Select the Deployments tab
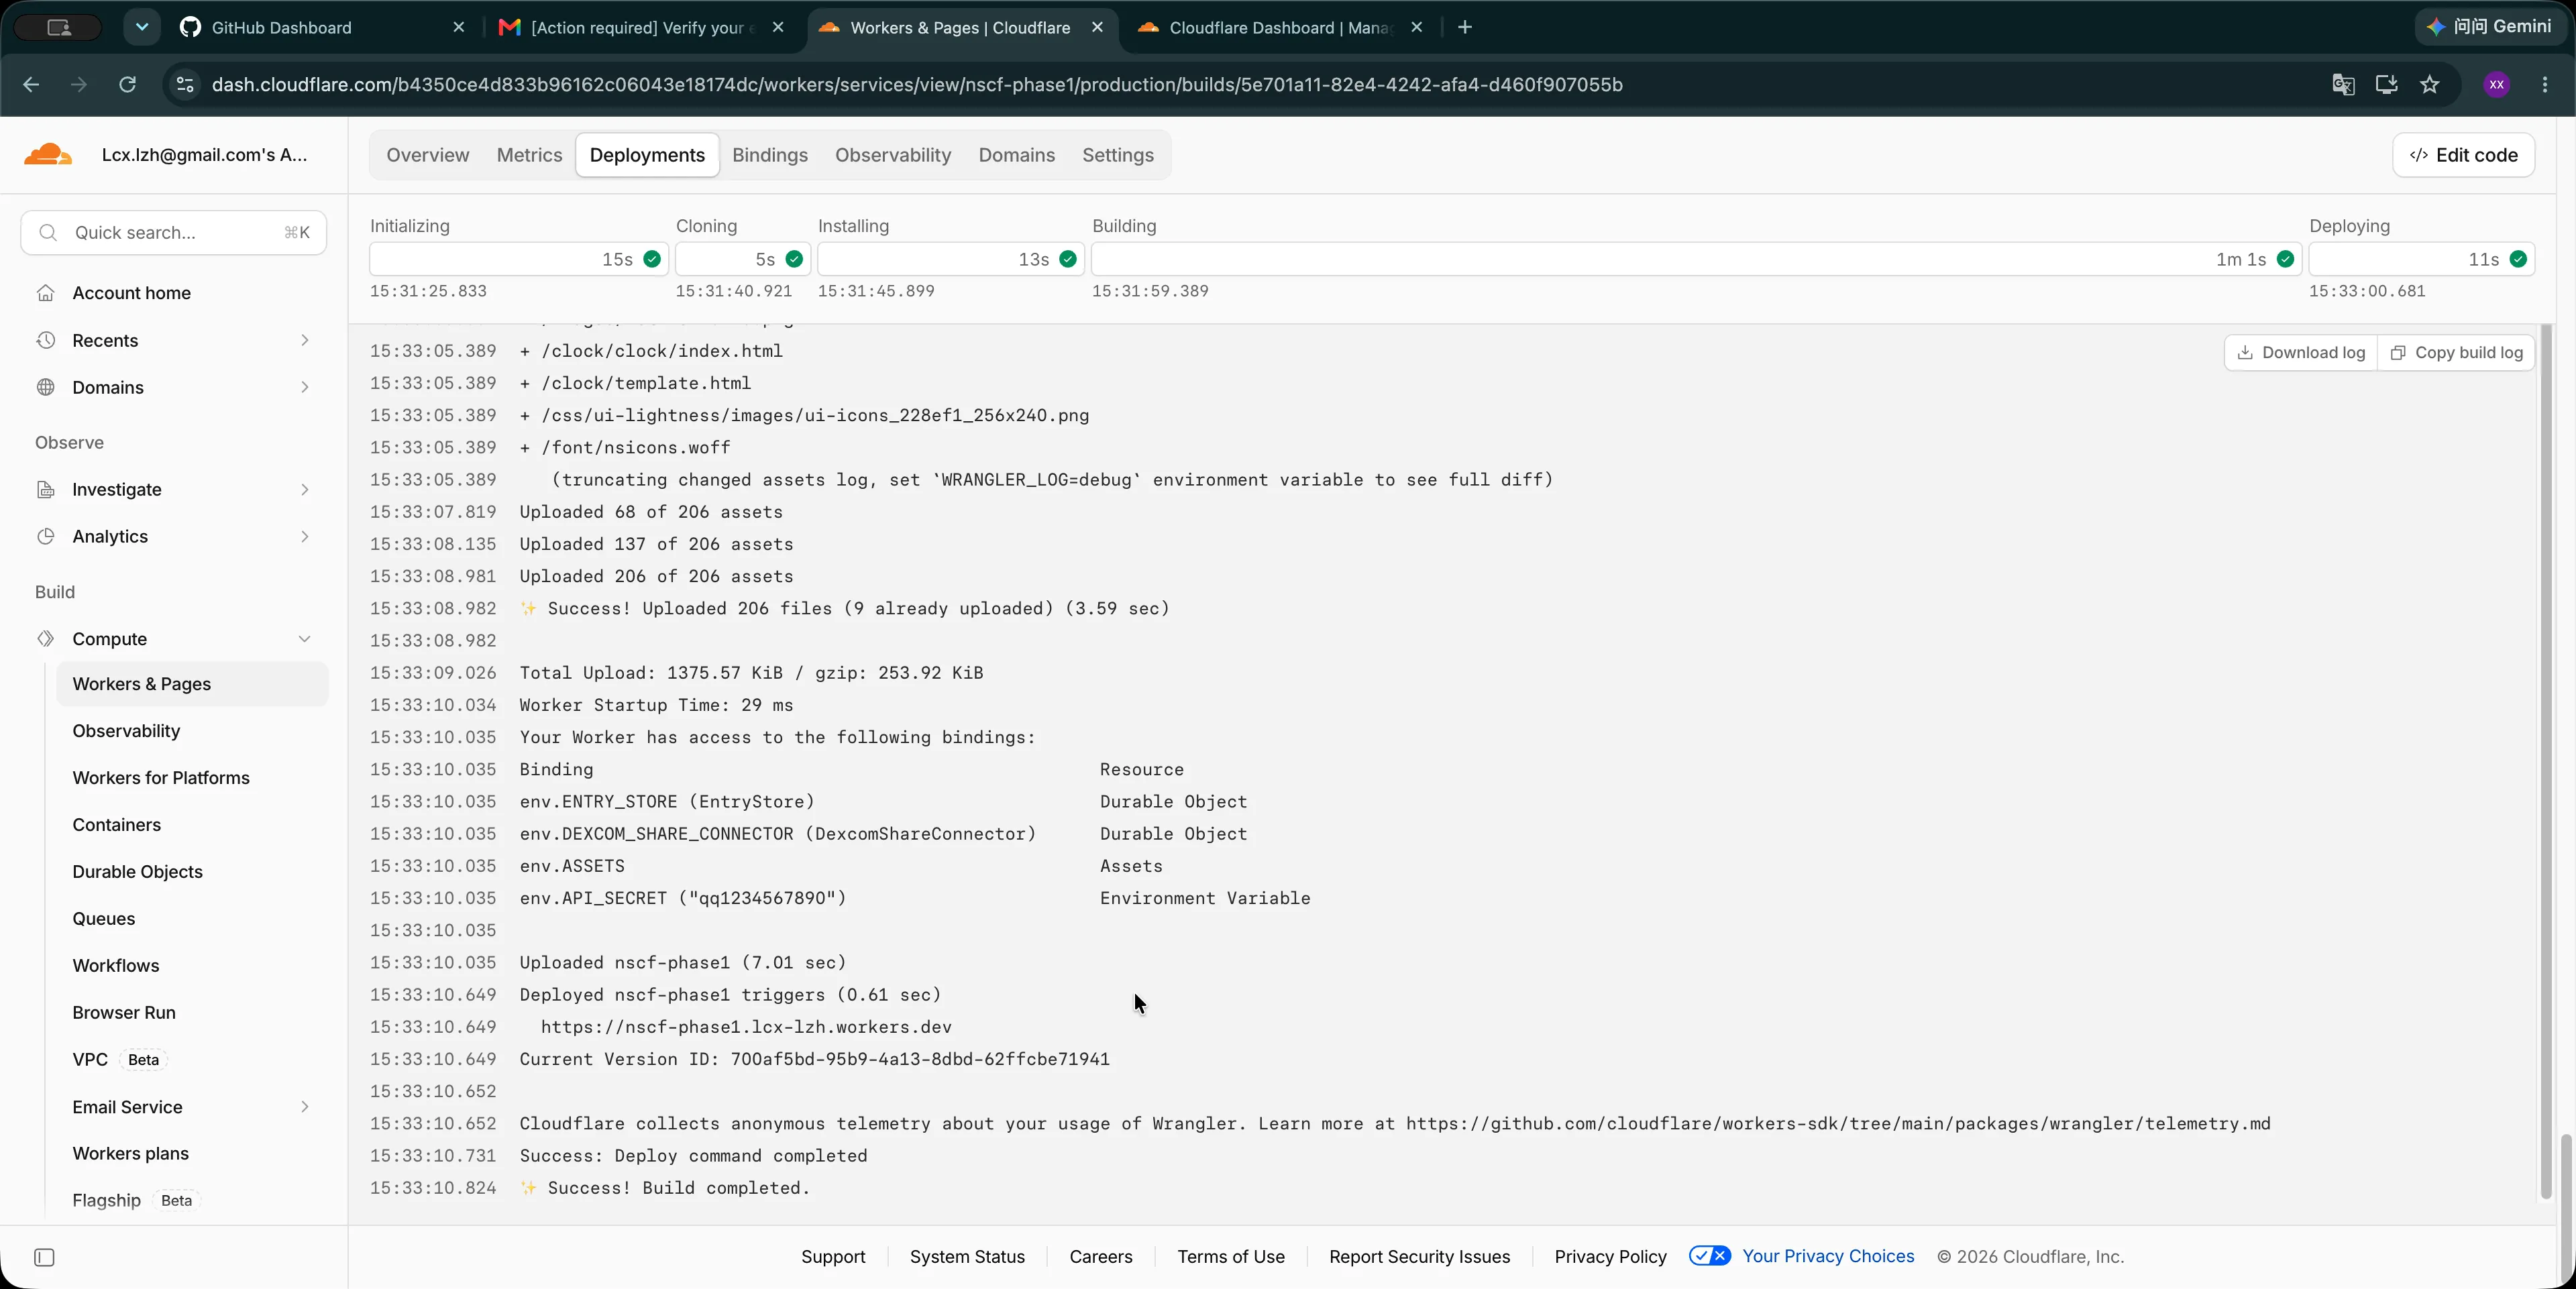 click(x=647, y=155)
